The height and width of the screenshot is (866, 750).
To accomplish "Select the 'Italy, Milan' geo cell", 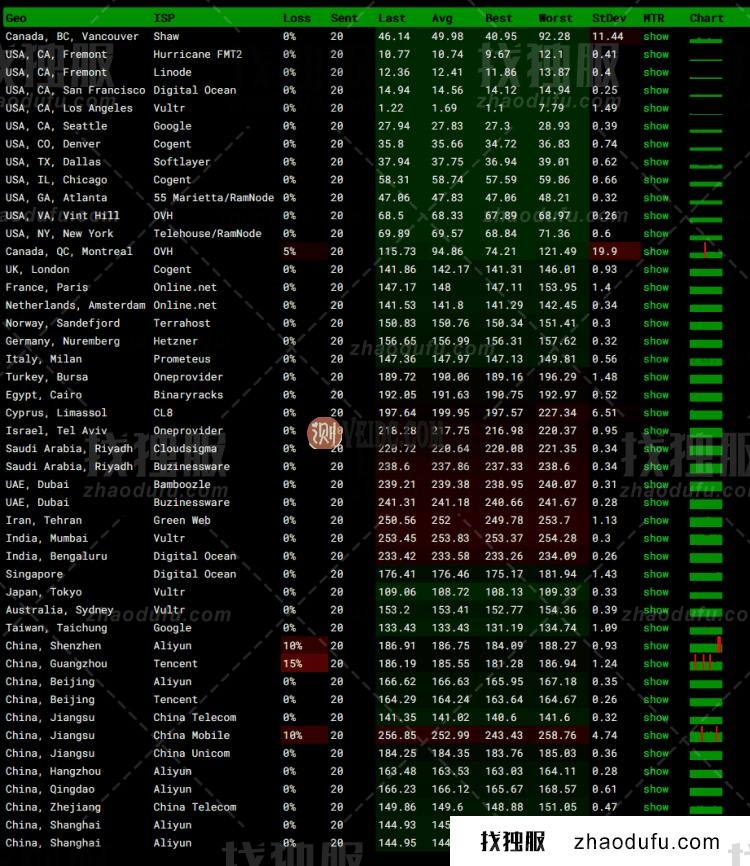I will tap(44, 359).
